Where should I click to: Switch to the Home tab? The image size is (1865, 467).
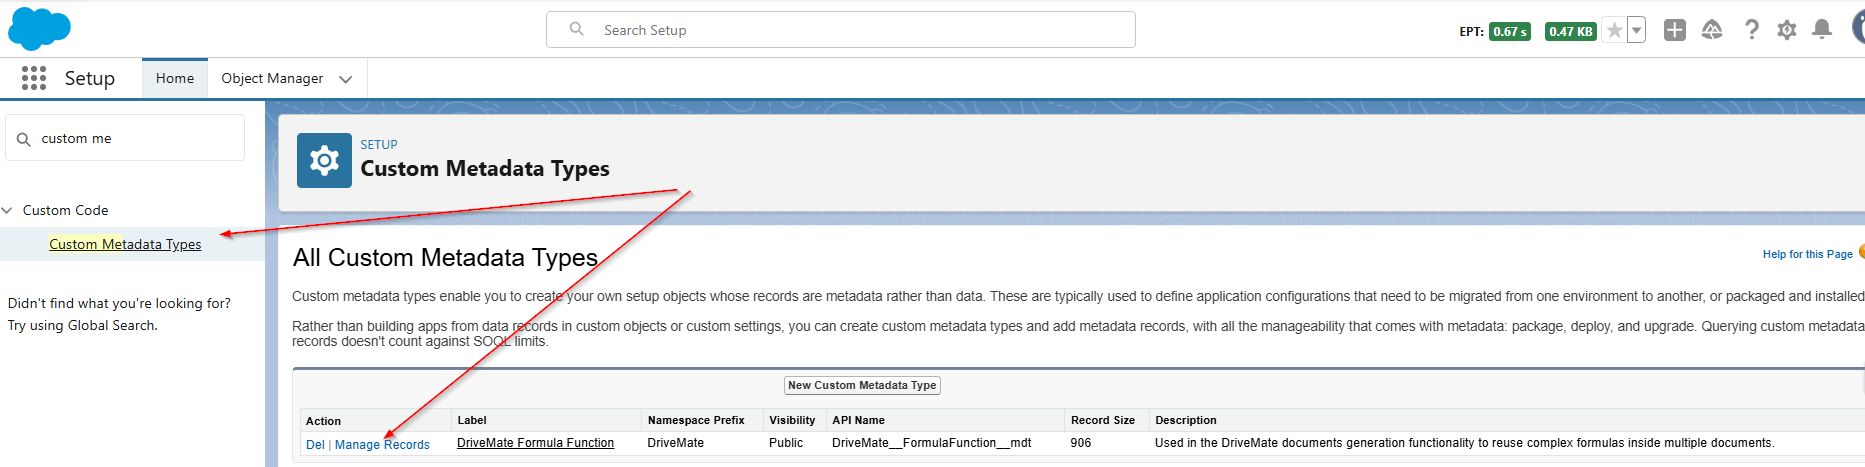click(x=175, y=78)
